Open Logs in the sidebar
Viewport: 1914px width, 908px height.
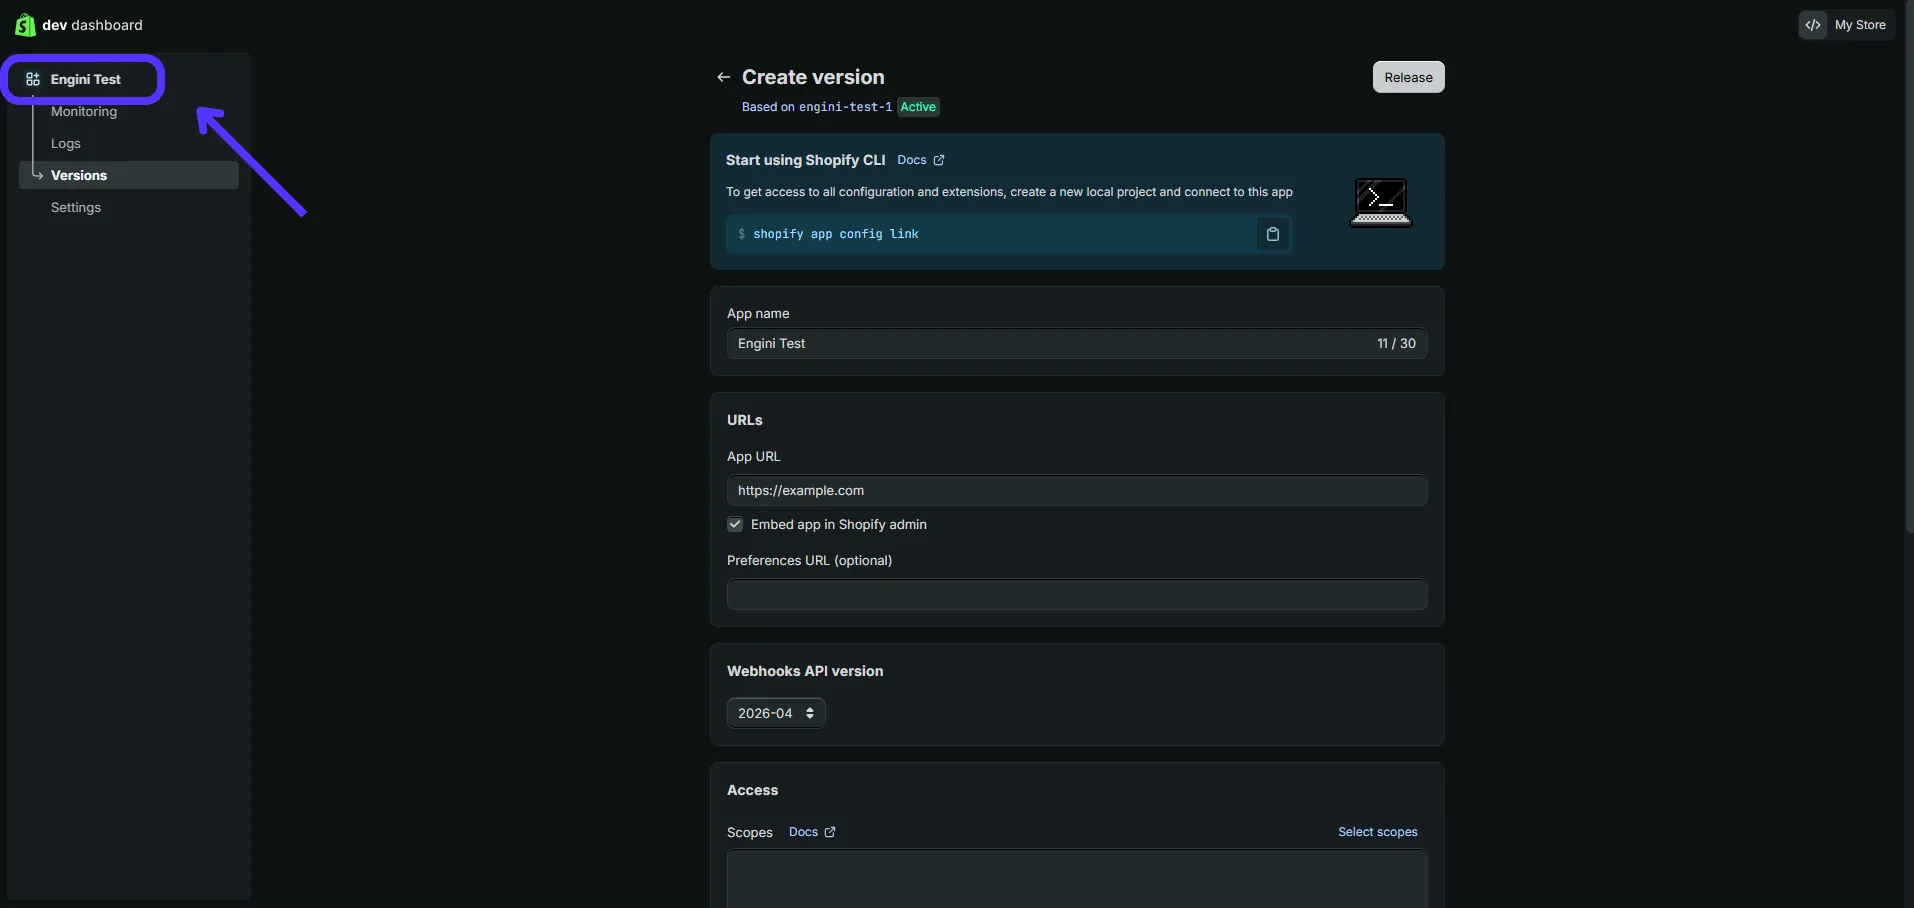66,143
